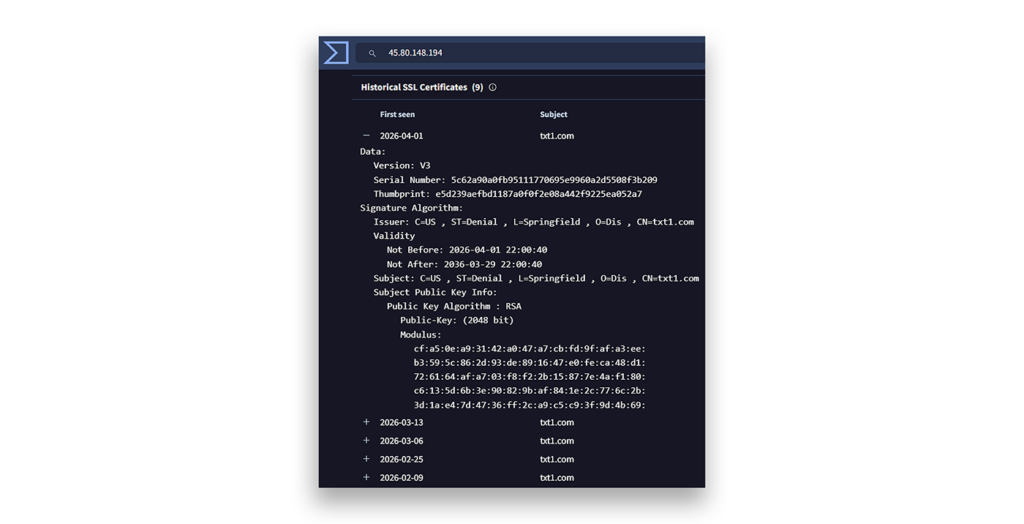
Task: Click modulus line starting 3d:1a:e4
Action: click(530, 405)
